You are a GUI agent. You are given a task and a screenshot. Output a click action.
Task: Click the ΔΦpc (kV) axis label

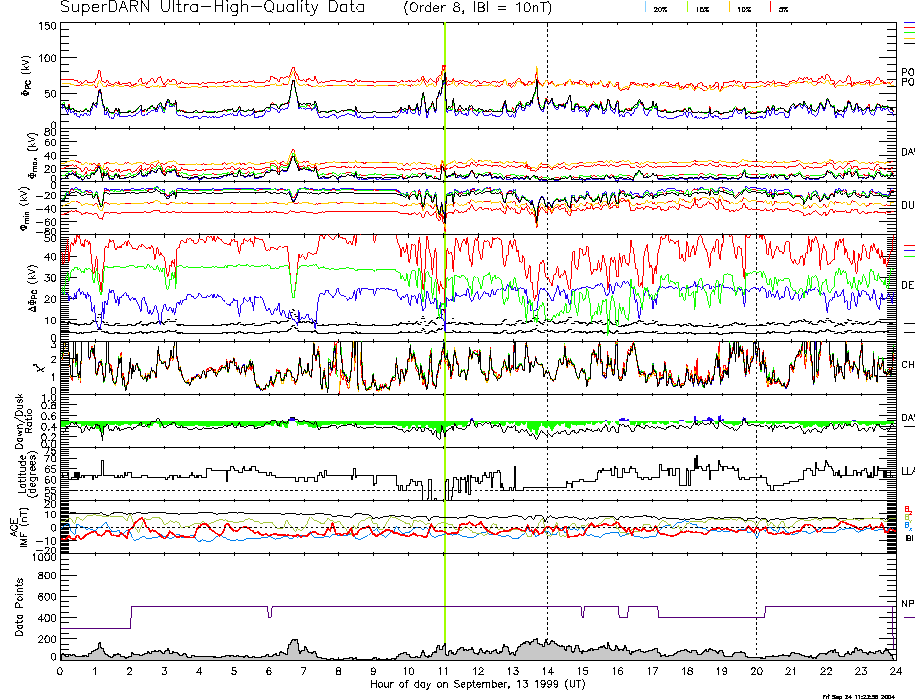pyautogui.click(x=33, y=287)
